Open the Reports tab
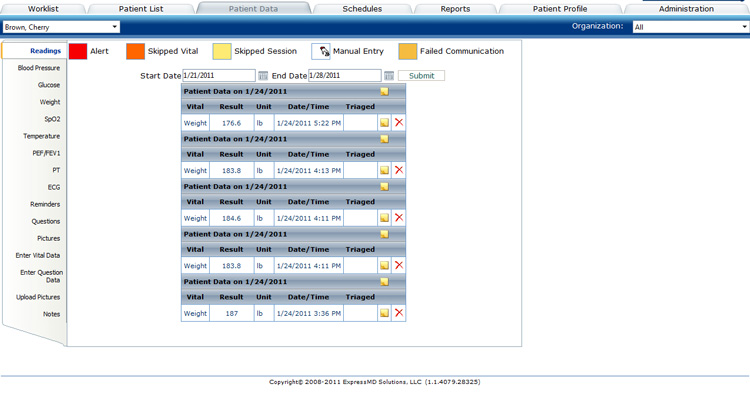The image size is (750, 396). [455, 9]
